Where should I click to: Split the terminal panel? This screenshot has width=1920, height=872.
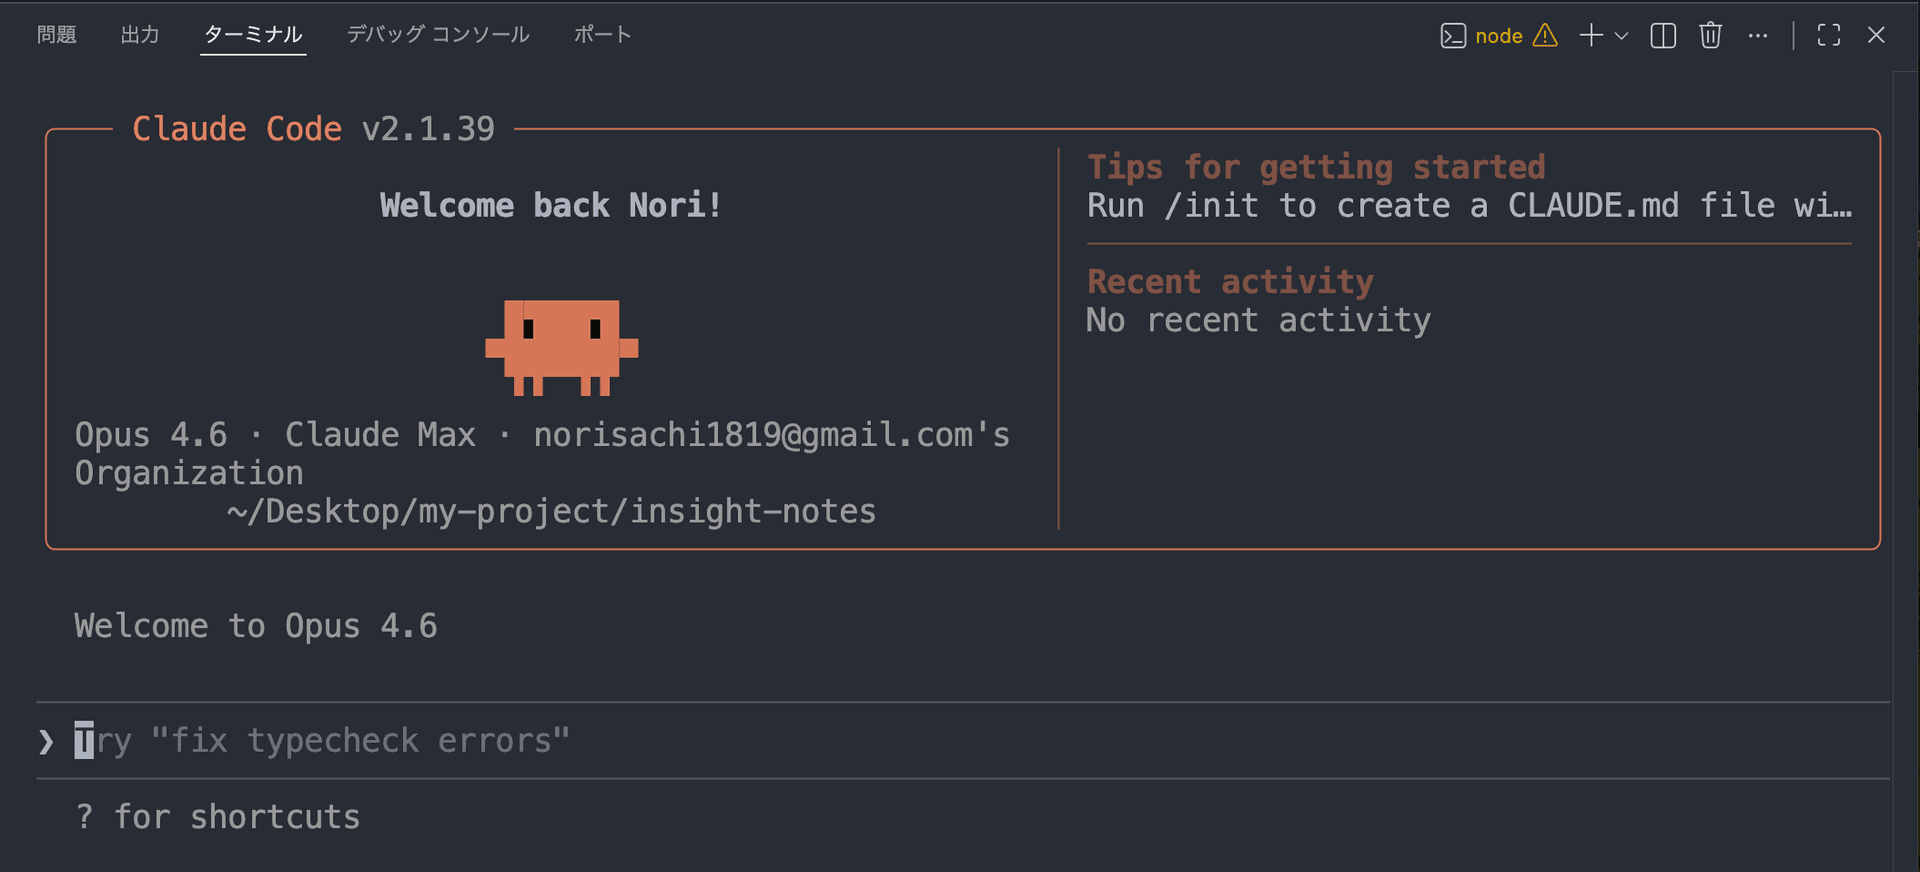(1663, 36)
